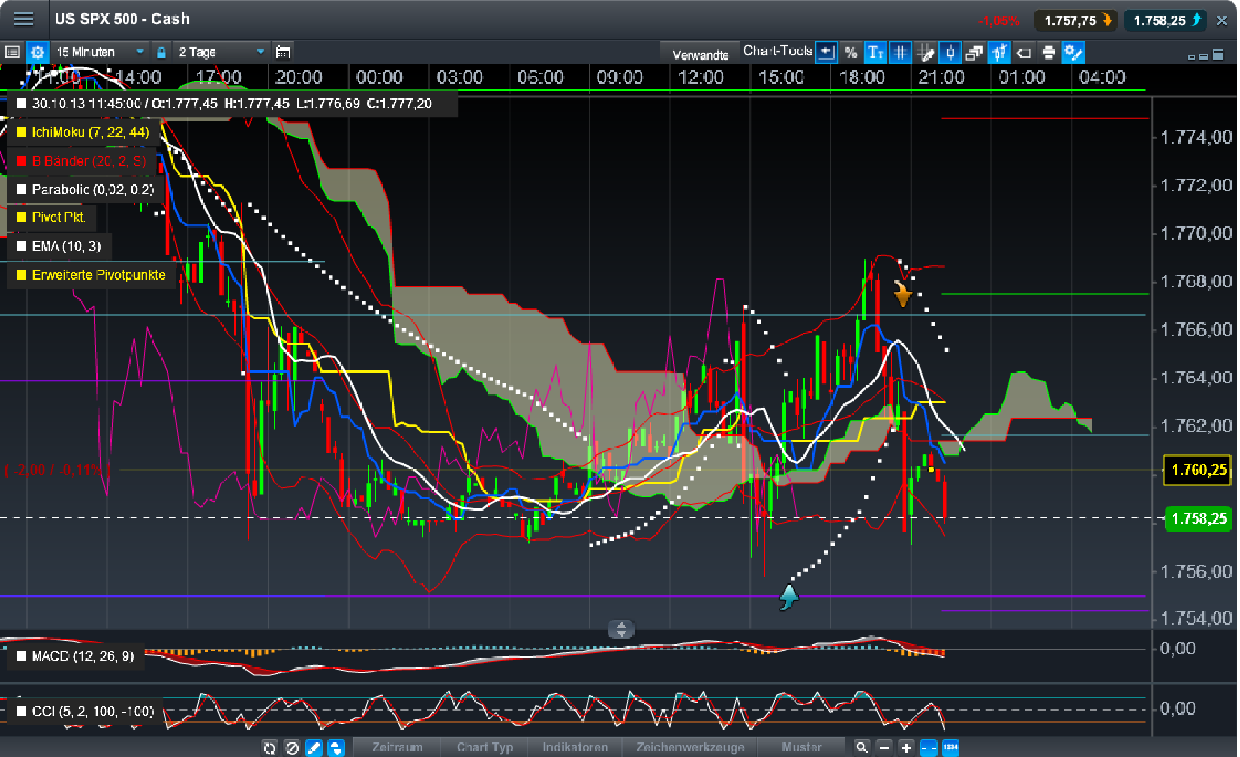The image size is (1240, 757).
Task: Click the percent scale icon in Chart-Tools
Action: point(850,53)
